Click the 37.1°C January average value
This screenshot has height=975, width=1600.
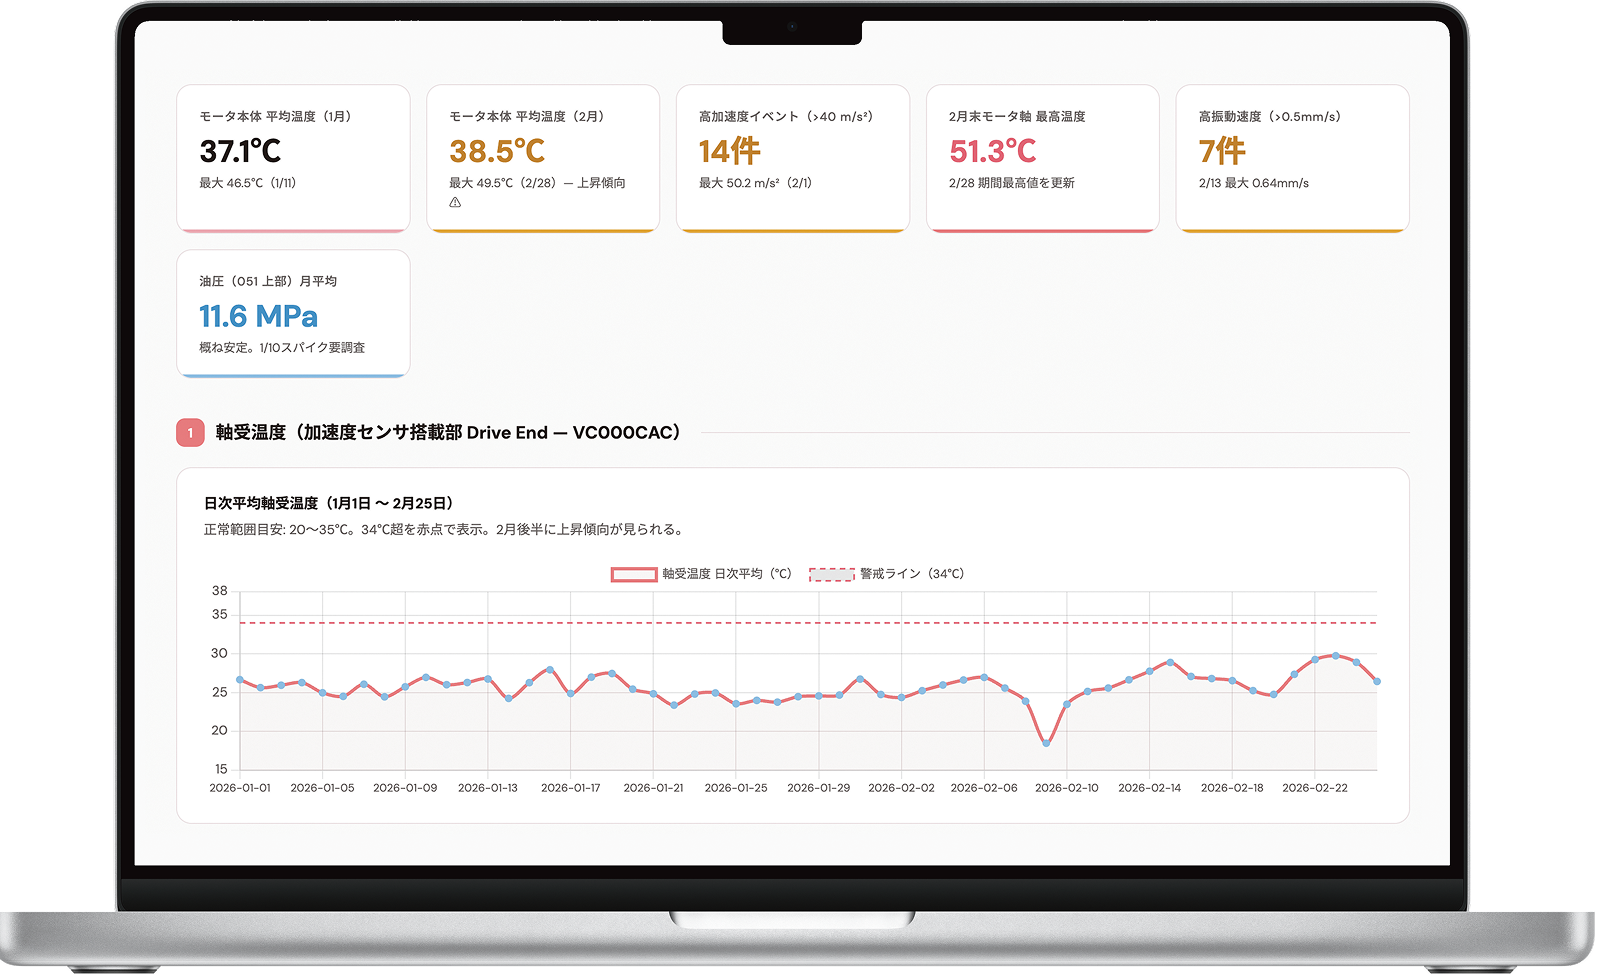click(x=240, y=151)
